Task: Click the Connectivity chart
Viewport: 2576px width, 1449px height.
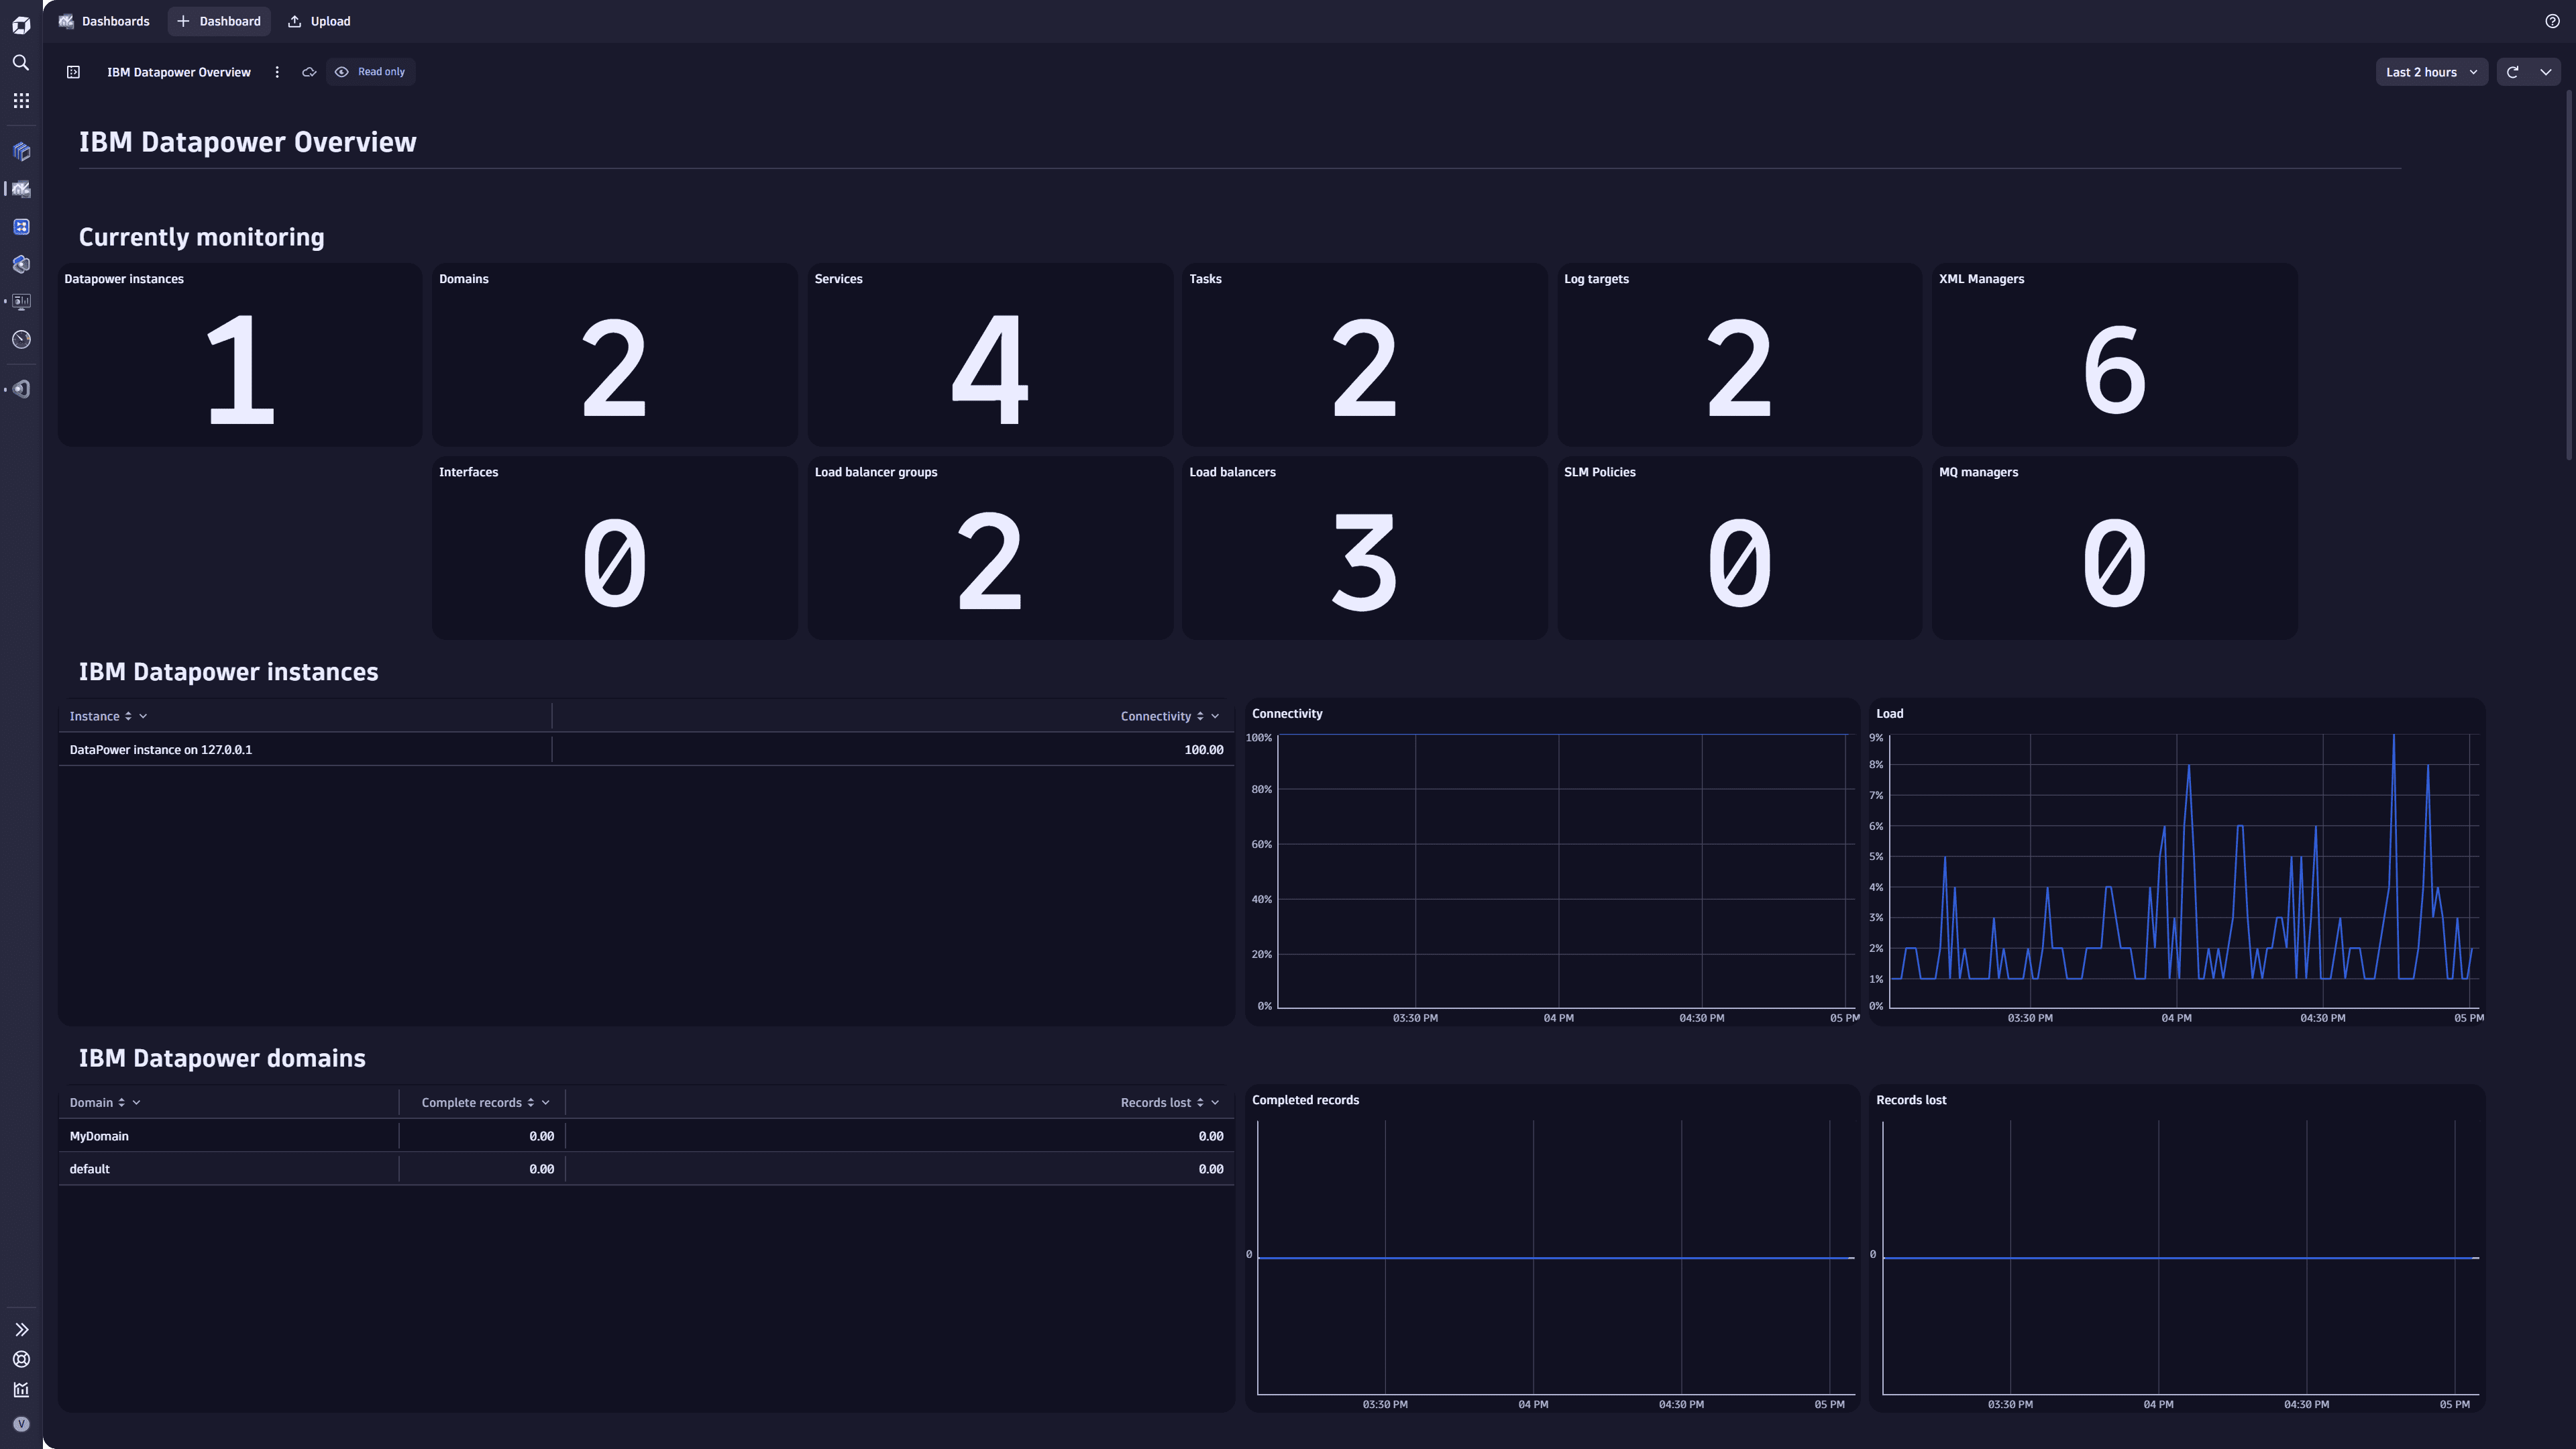Action: click(x=1552, y=862)
